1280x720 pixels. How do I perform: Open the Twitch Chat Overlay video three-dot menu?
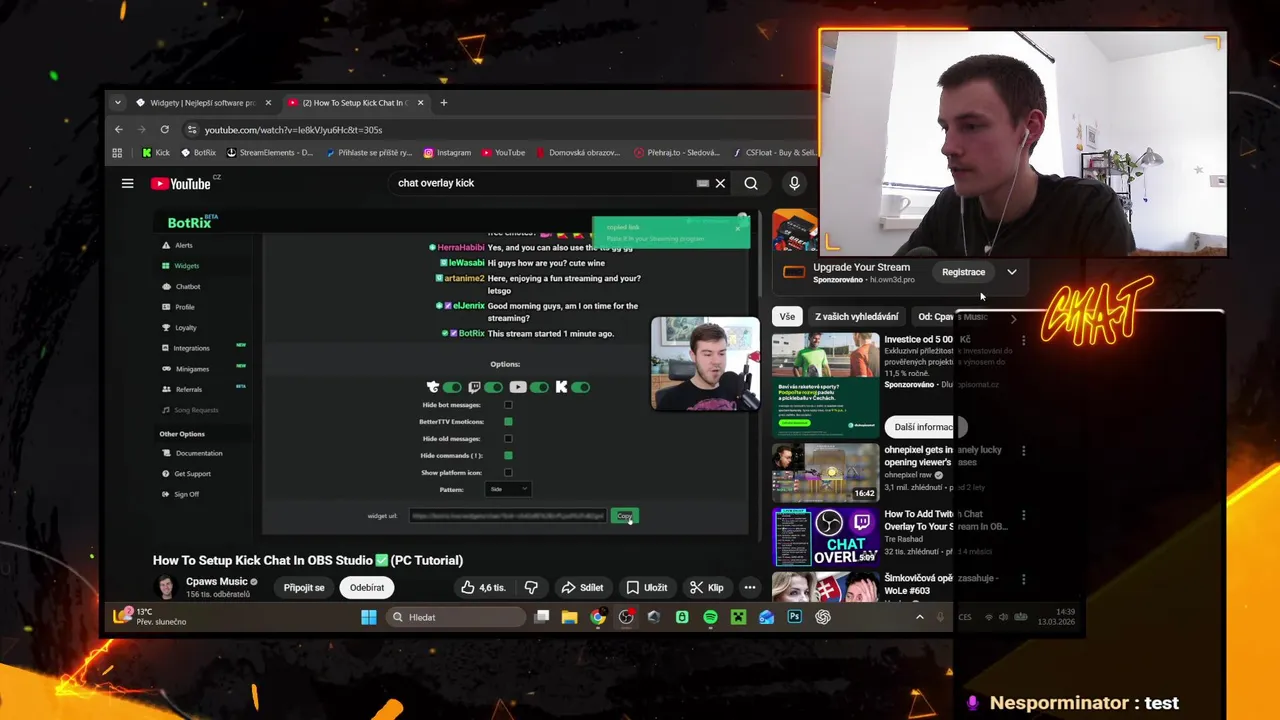(1023, 515)
